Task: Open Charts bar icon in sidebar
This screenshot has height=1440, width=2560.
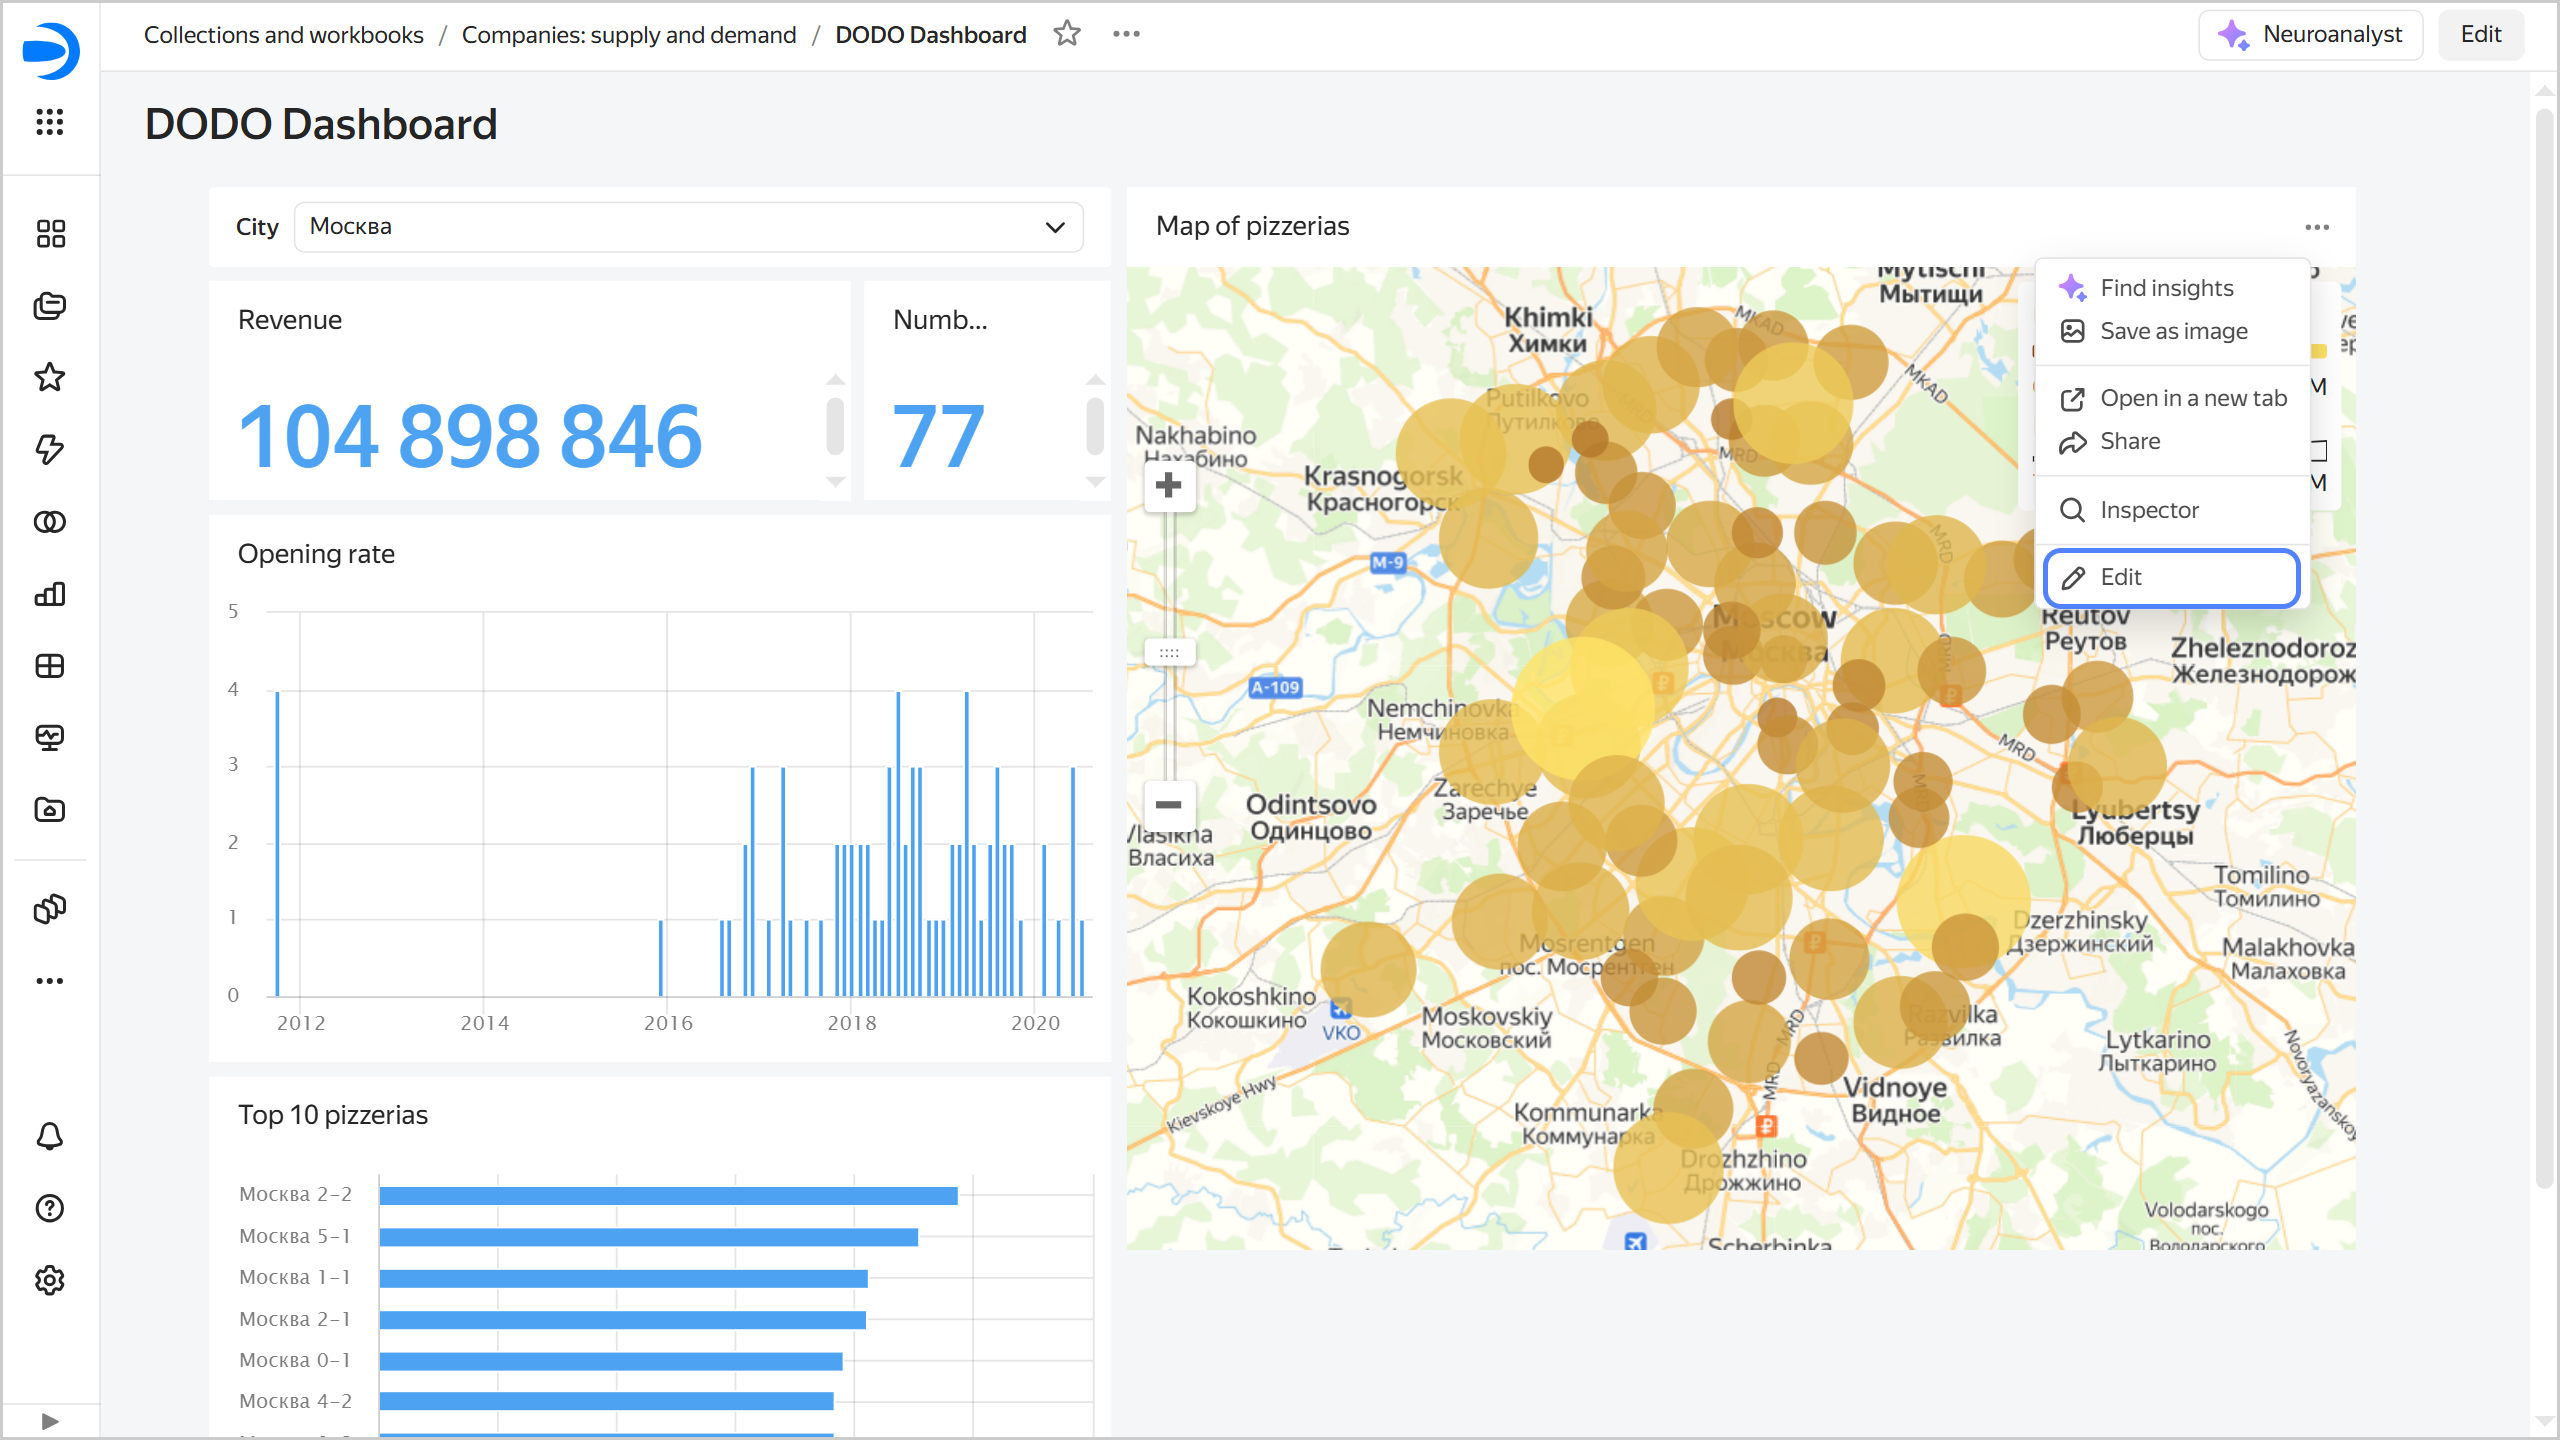Action: (x=50, y=594)
